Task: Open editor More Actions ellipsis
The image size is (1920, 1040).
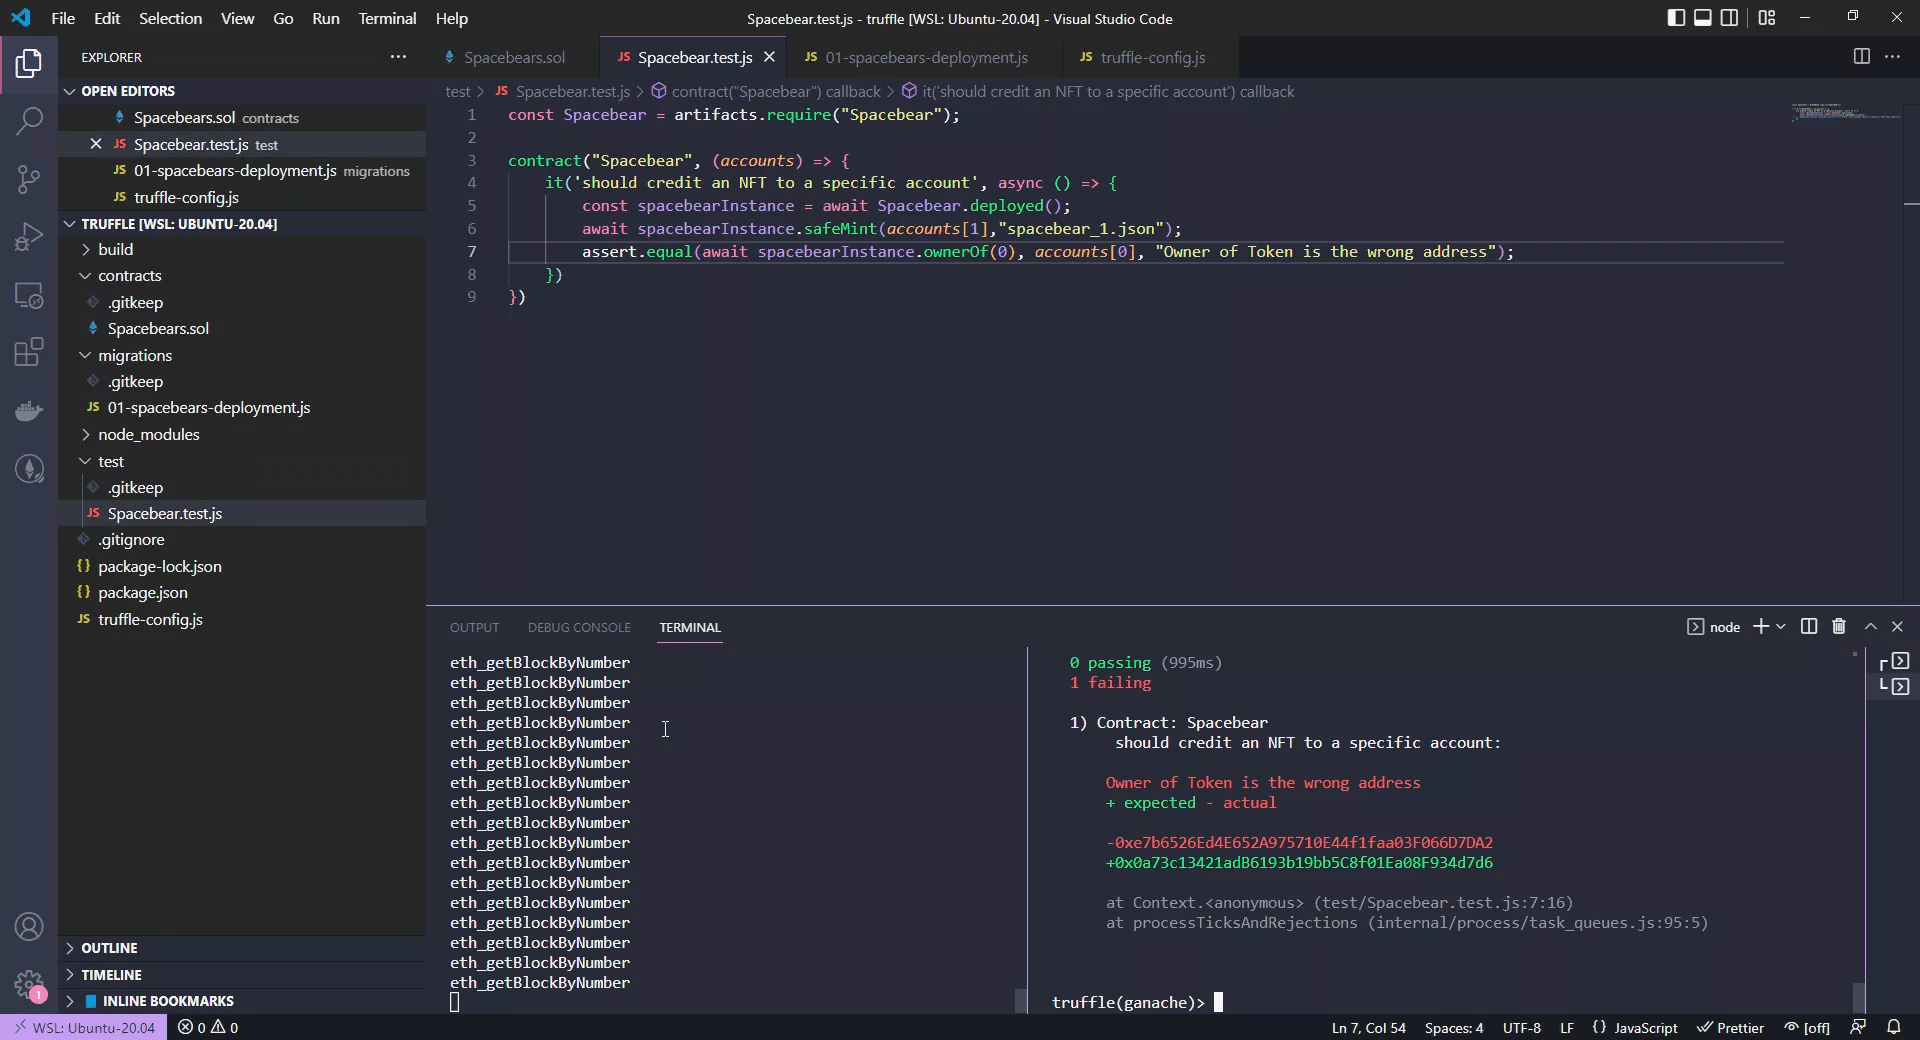Action: 1892,57
